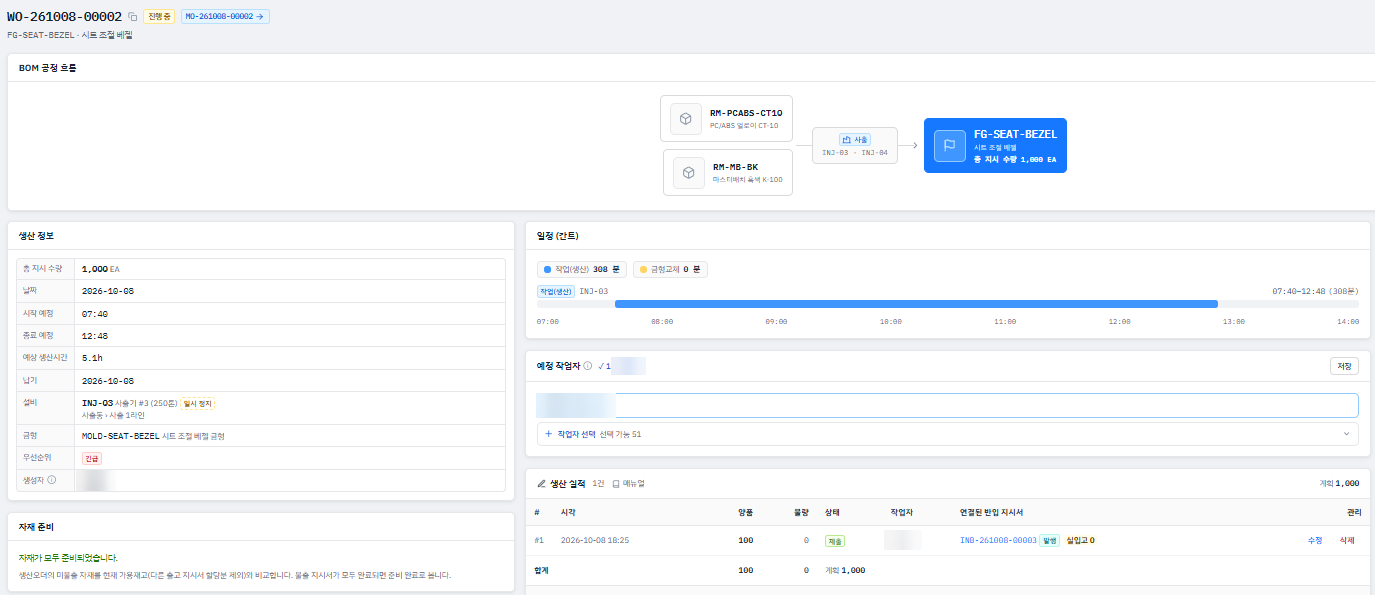Open linked order MO-261008-00002
The width and height of the screenshot is (1375, 595).
[x=225, y=17]
